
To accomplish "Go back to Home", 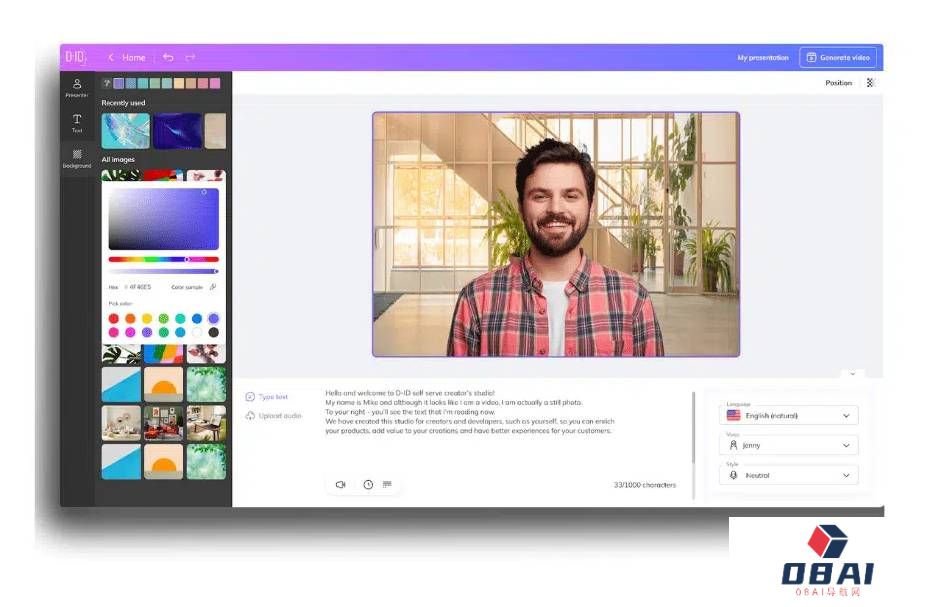I will tap(127, 58).
